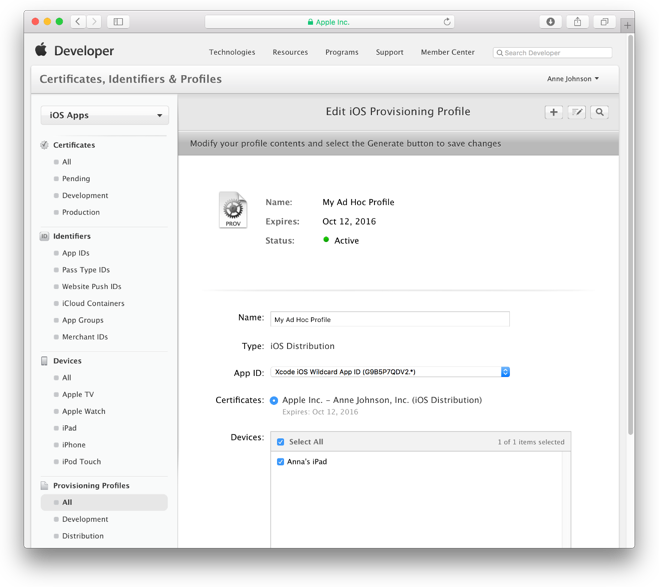Screen dimensions: 659x587
Task: Click the Provisioning Profiles section heading
Action: [x=91, y=485]
